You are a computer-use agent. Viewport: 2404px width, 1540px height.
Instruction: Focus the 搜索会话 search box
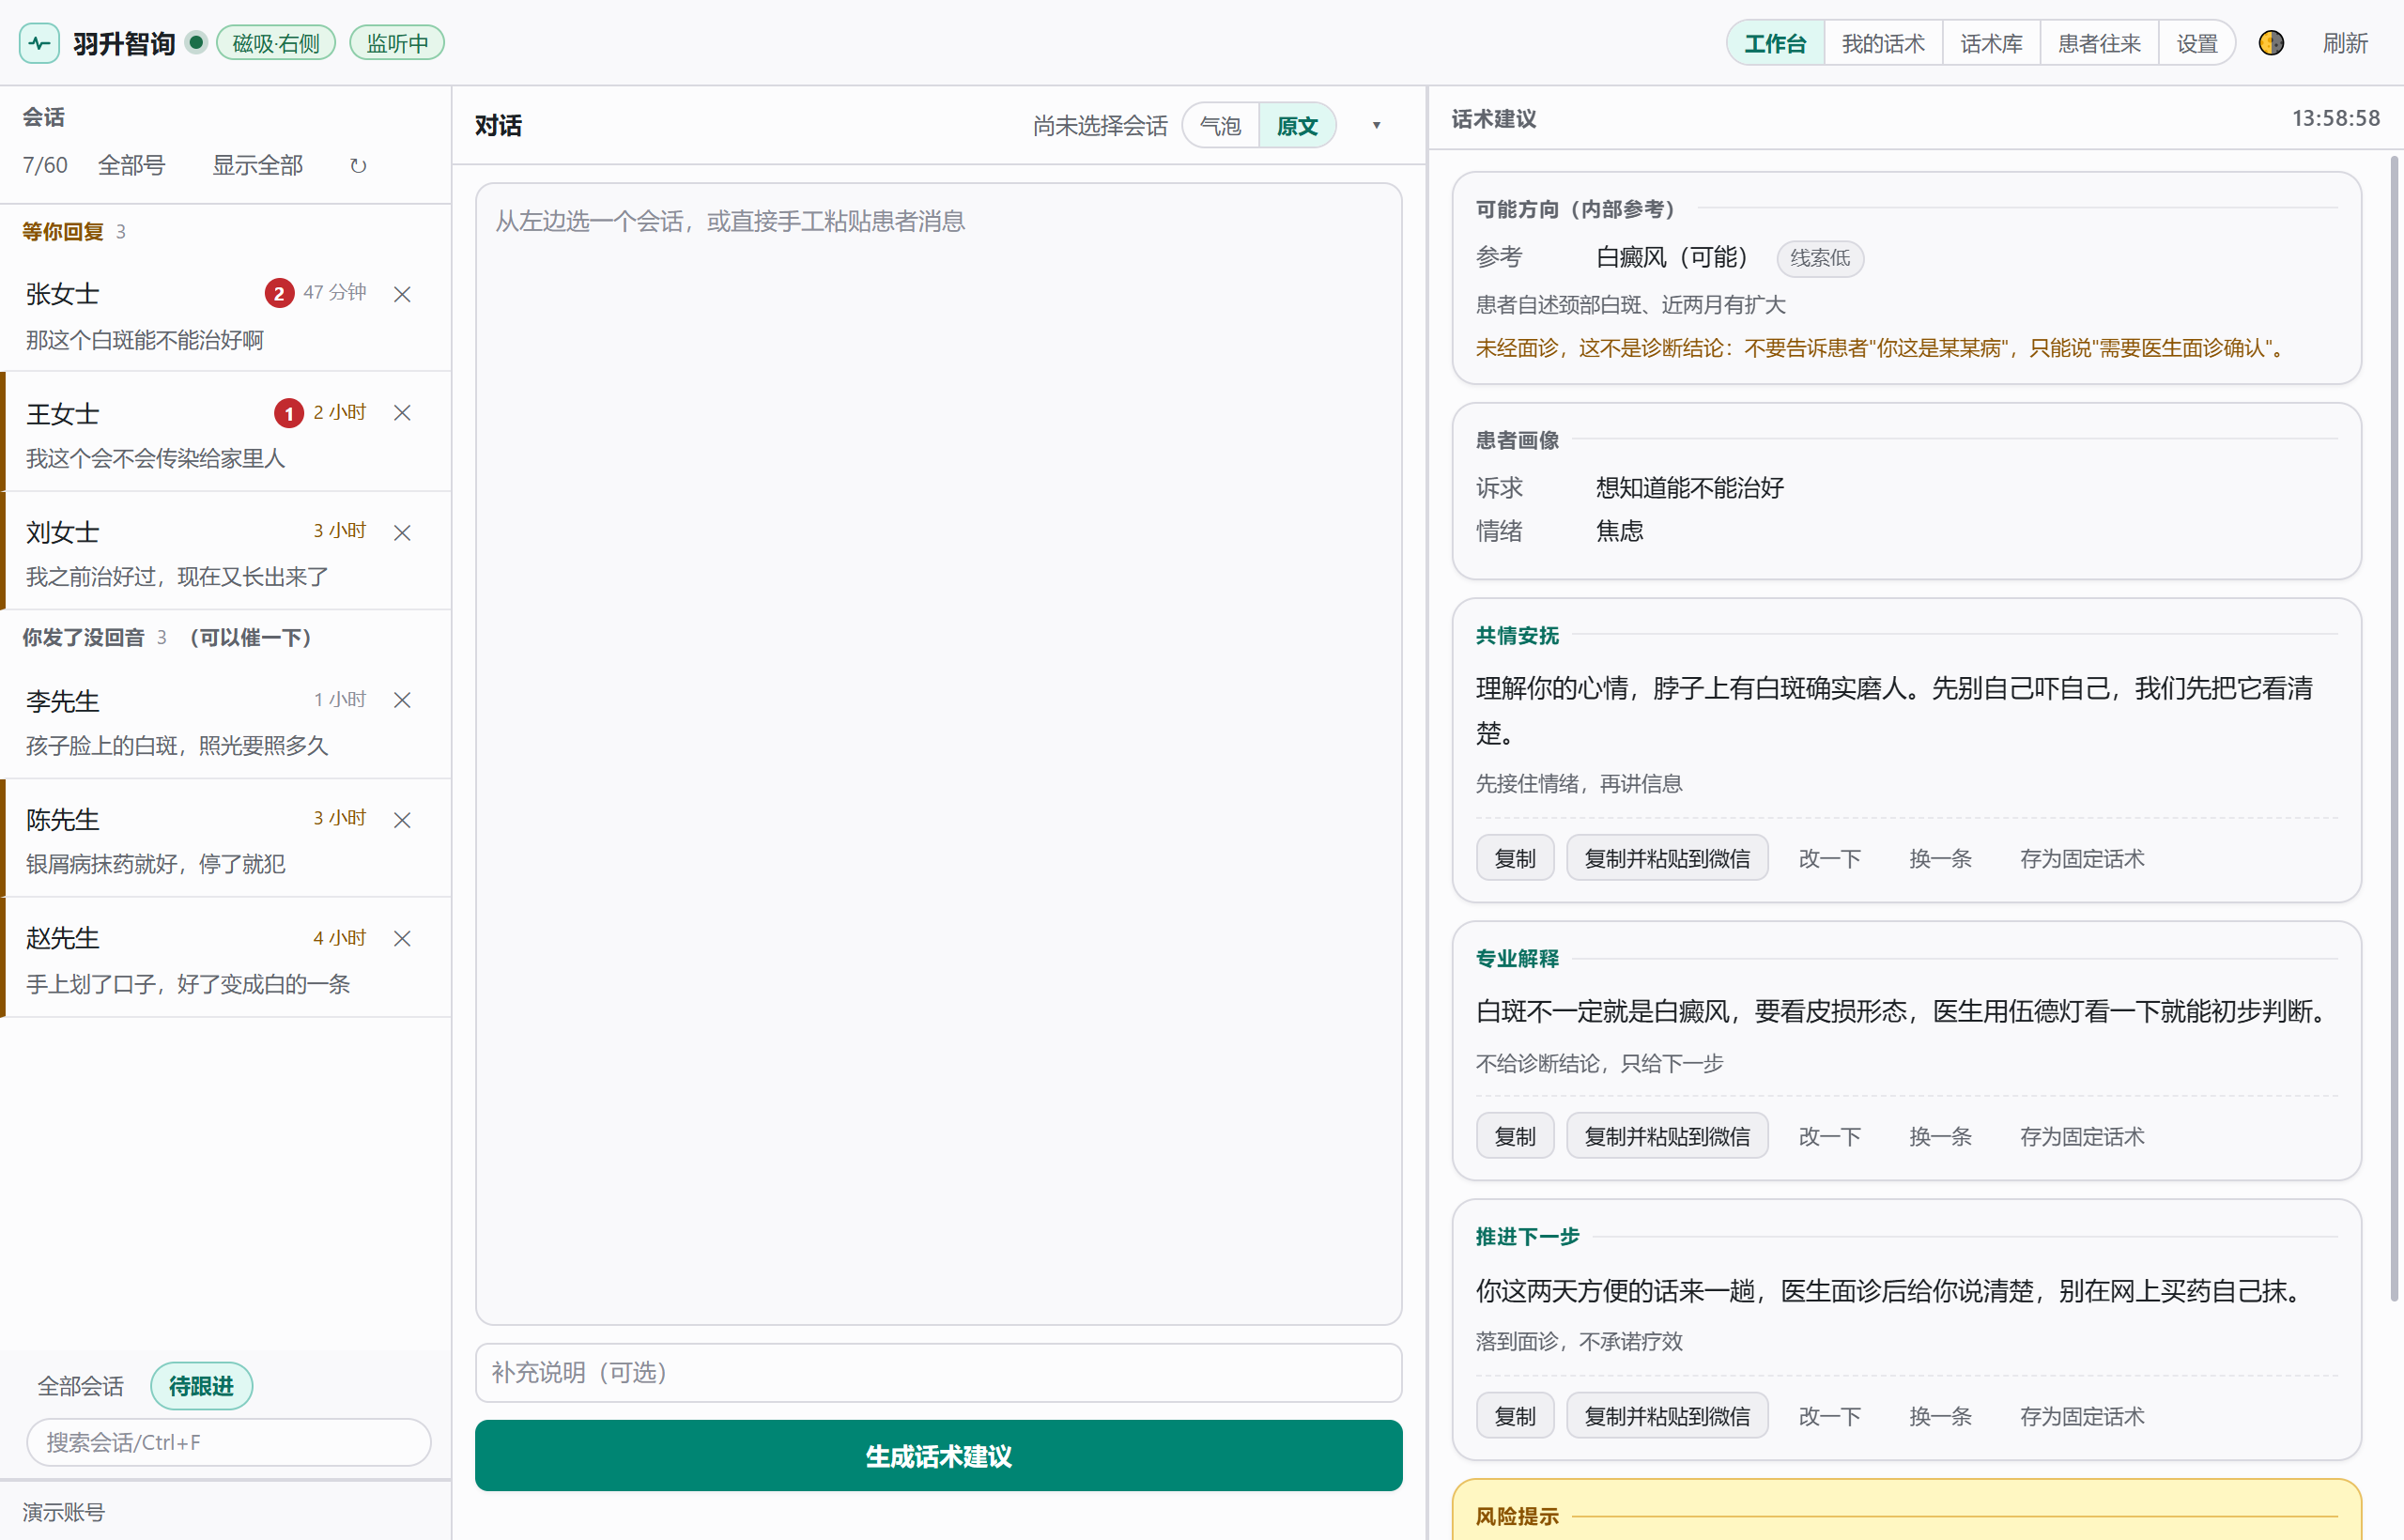[228, 1442]
